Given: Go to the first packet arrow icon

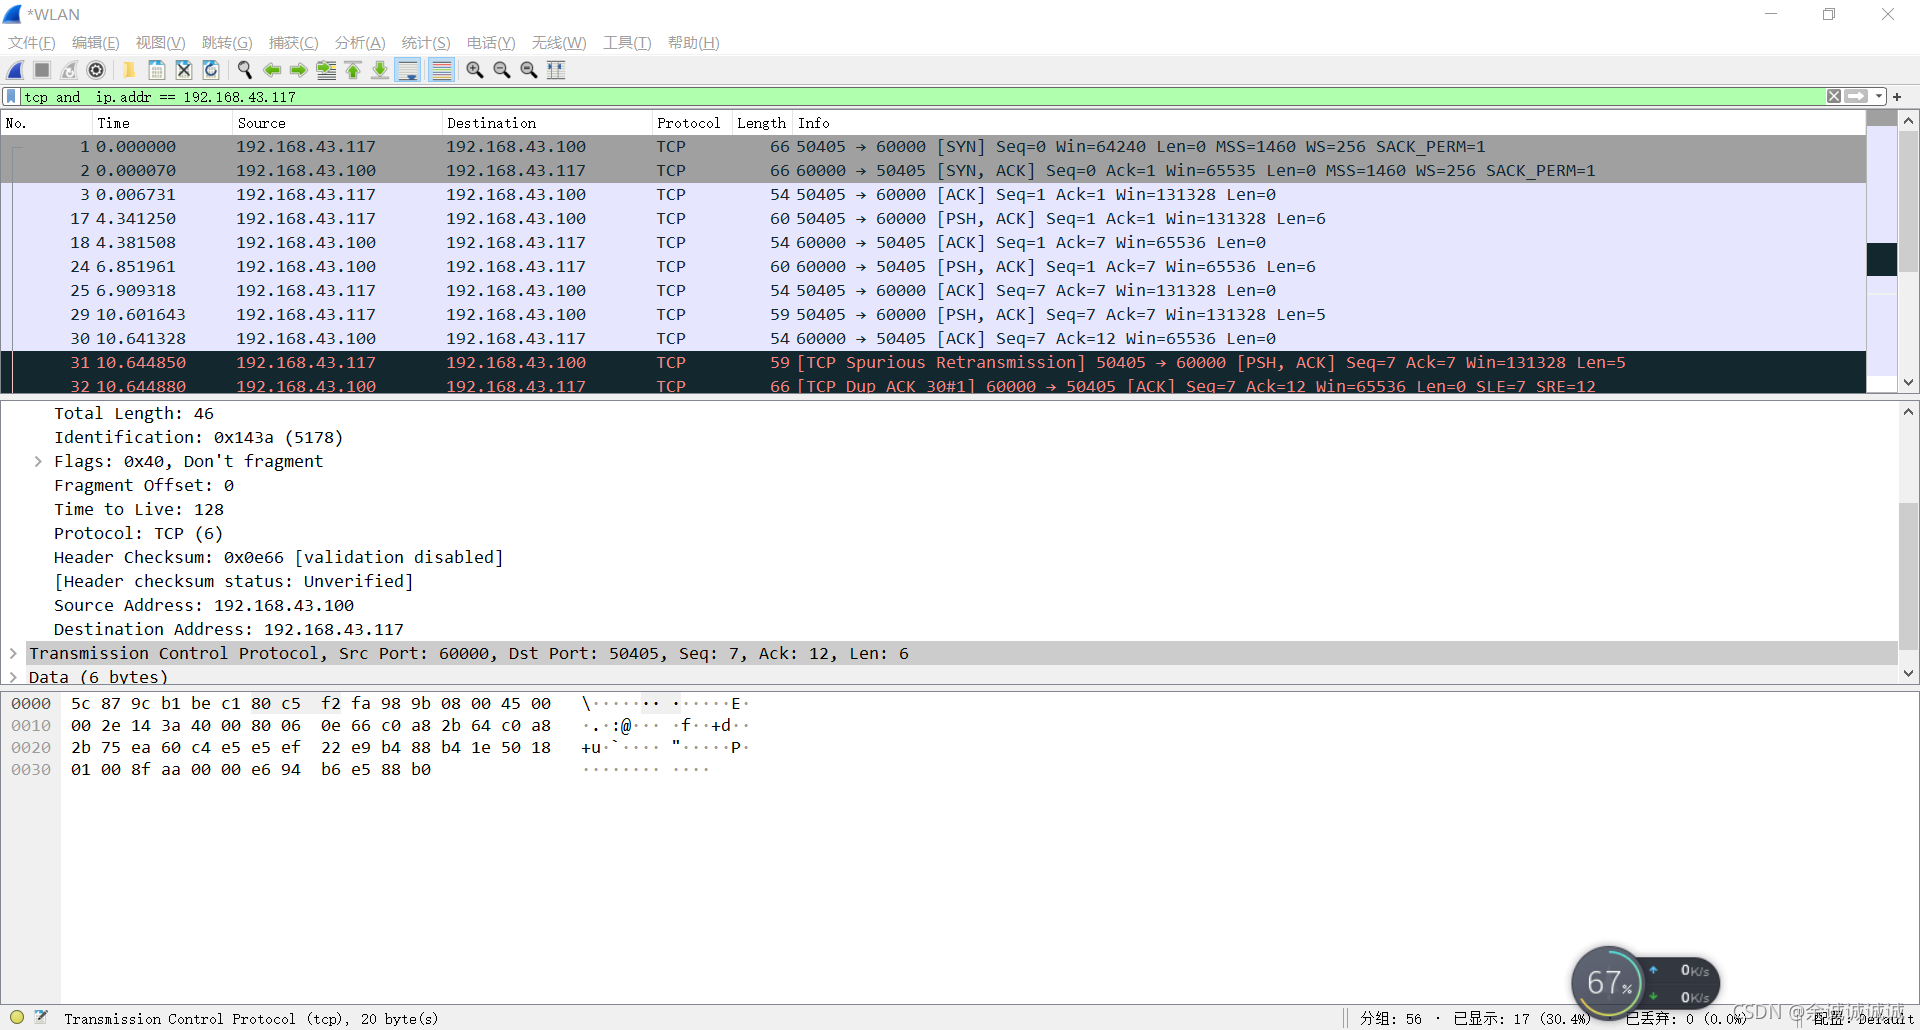Looking at the screenshot, I should 353,70.
